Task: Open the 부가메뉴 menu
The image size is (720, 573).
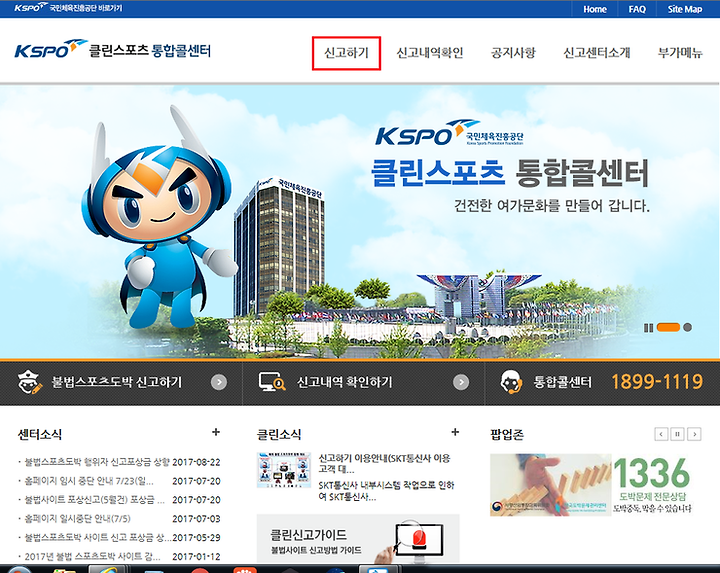Action: point(680,53)
